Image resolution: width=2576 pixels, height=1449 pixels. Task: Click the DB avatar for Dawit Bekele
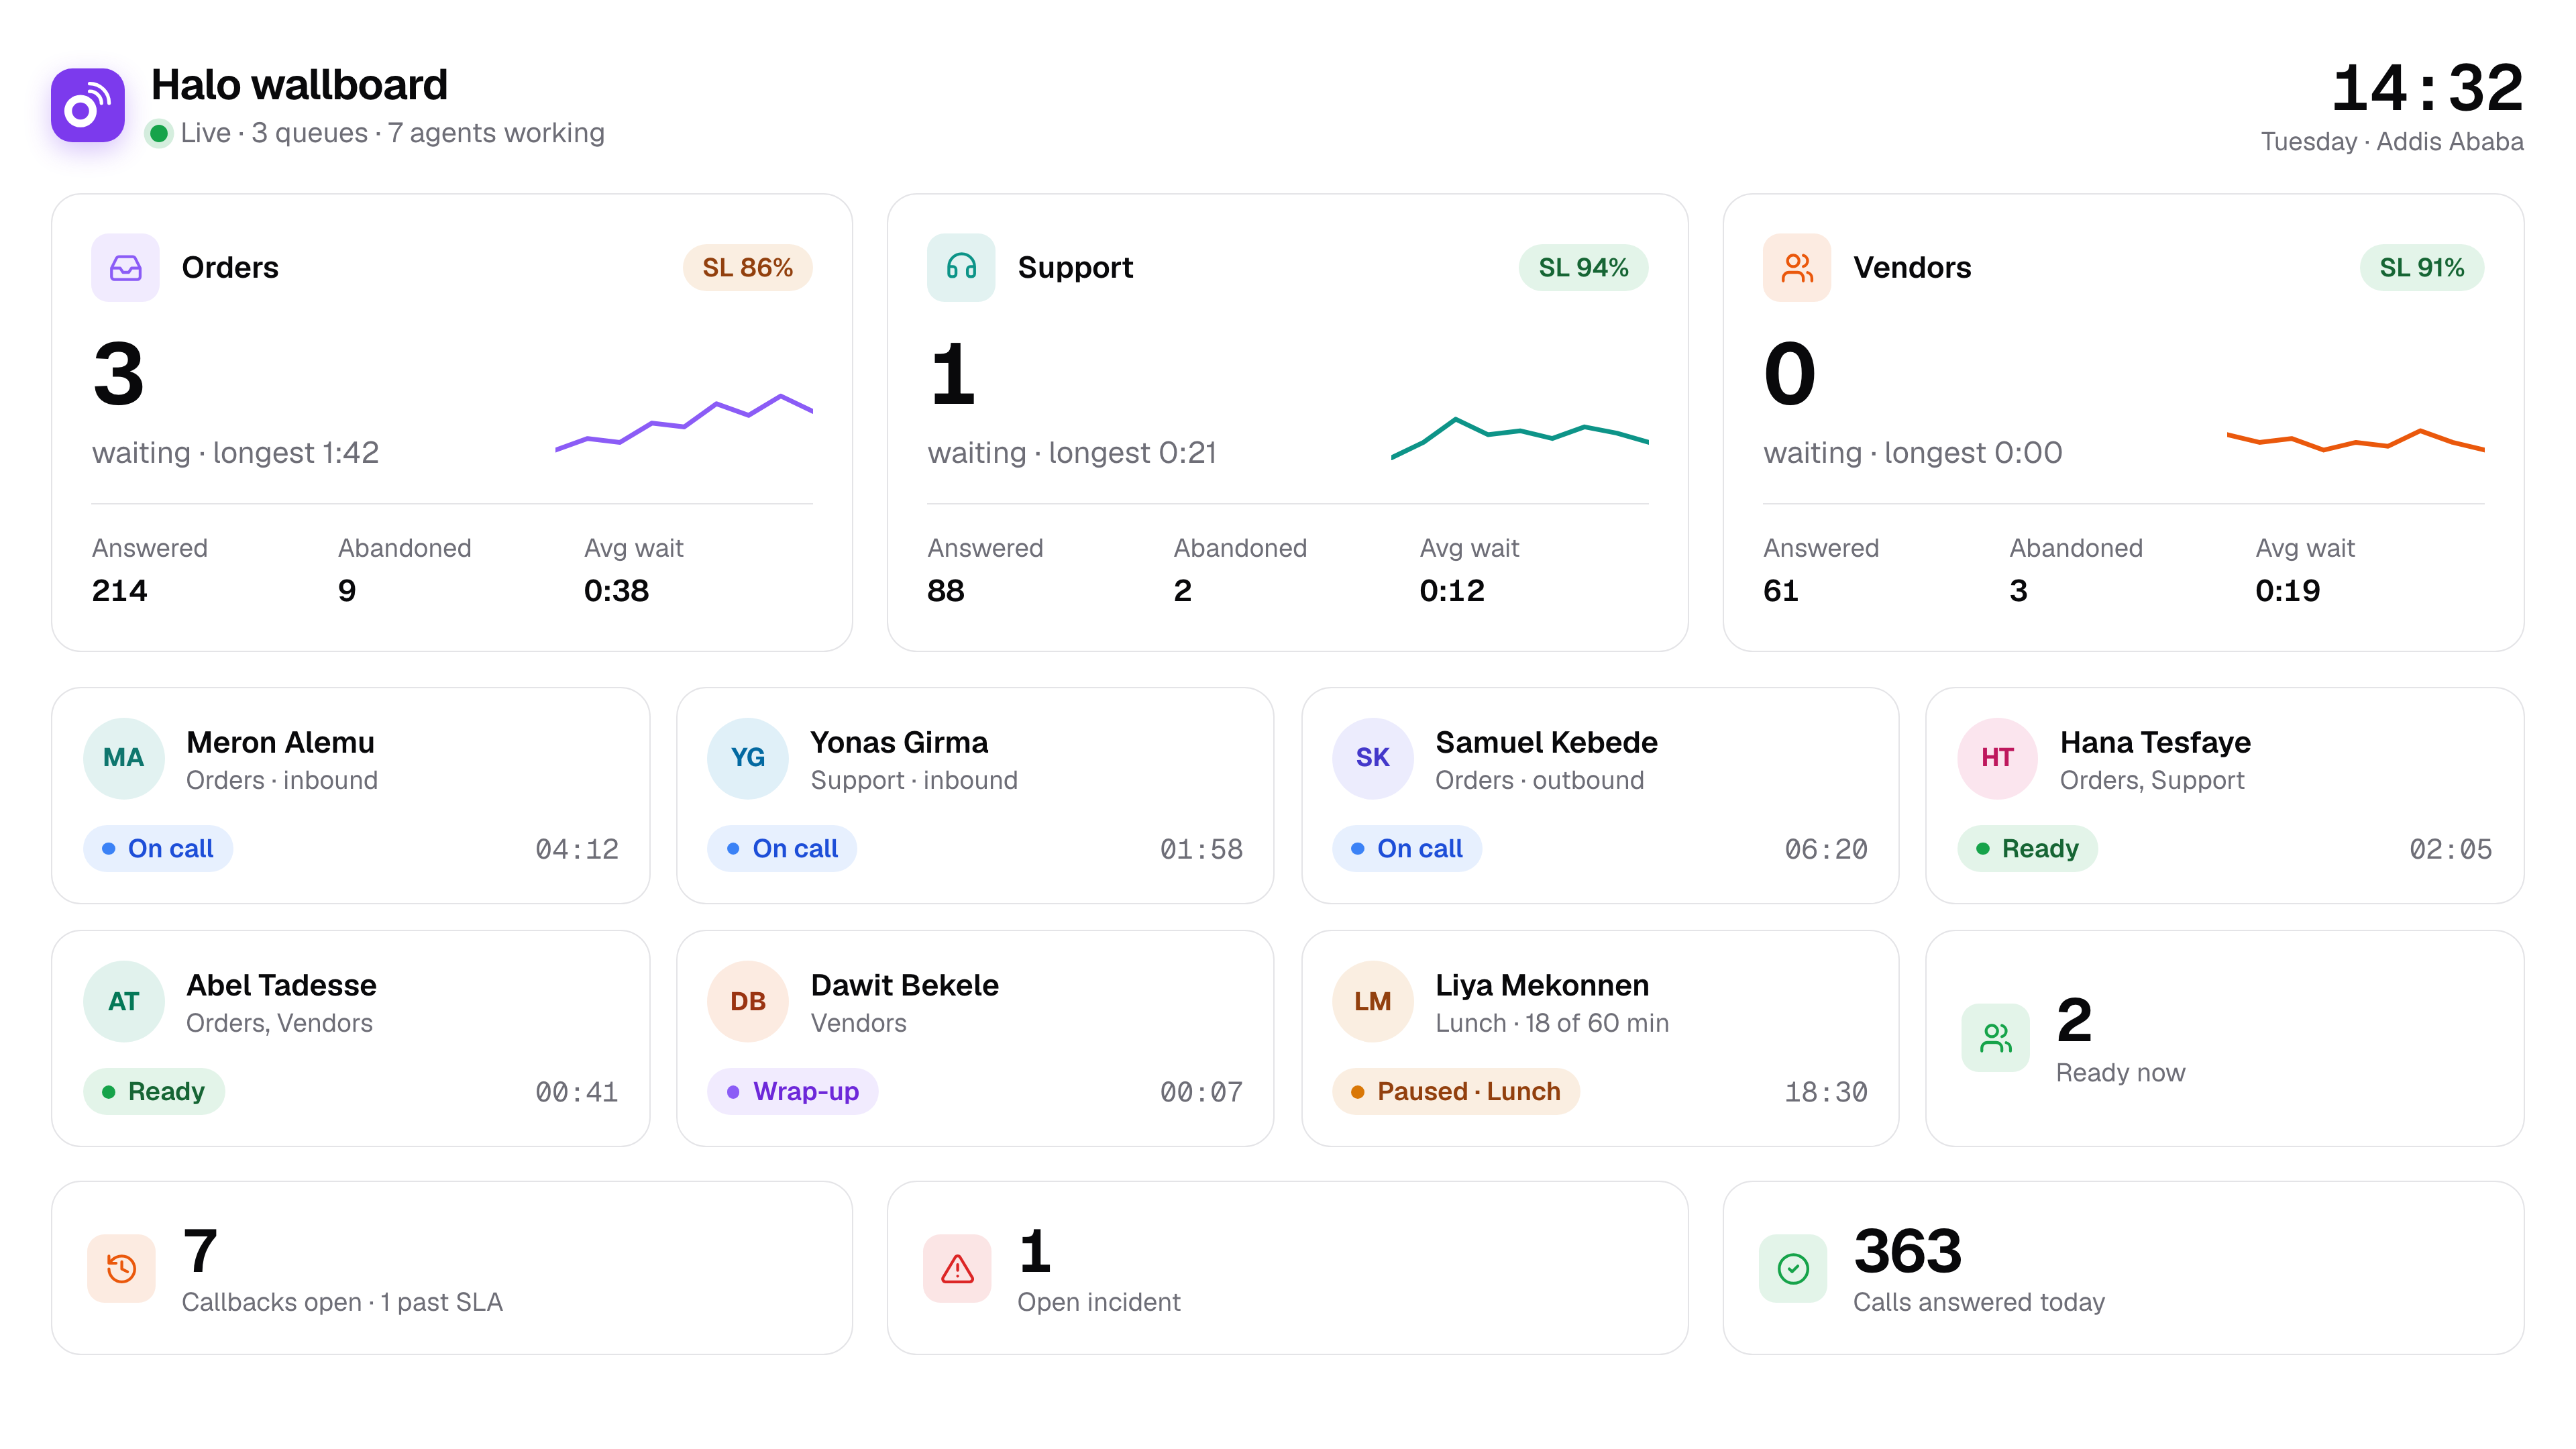tap(748, 1001)
